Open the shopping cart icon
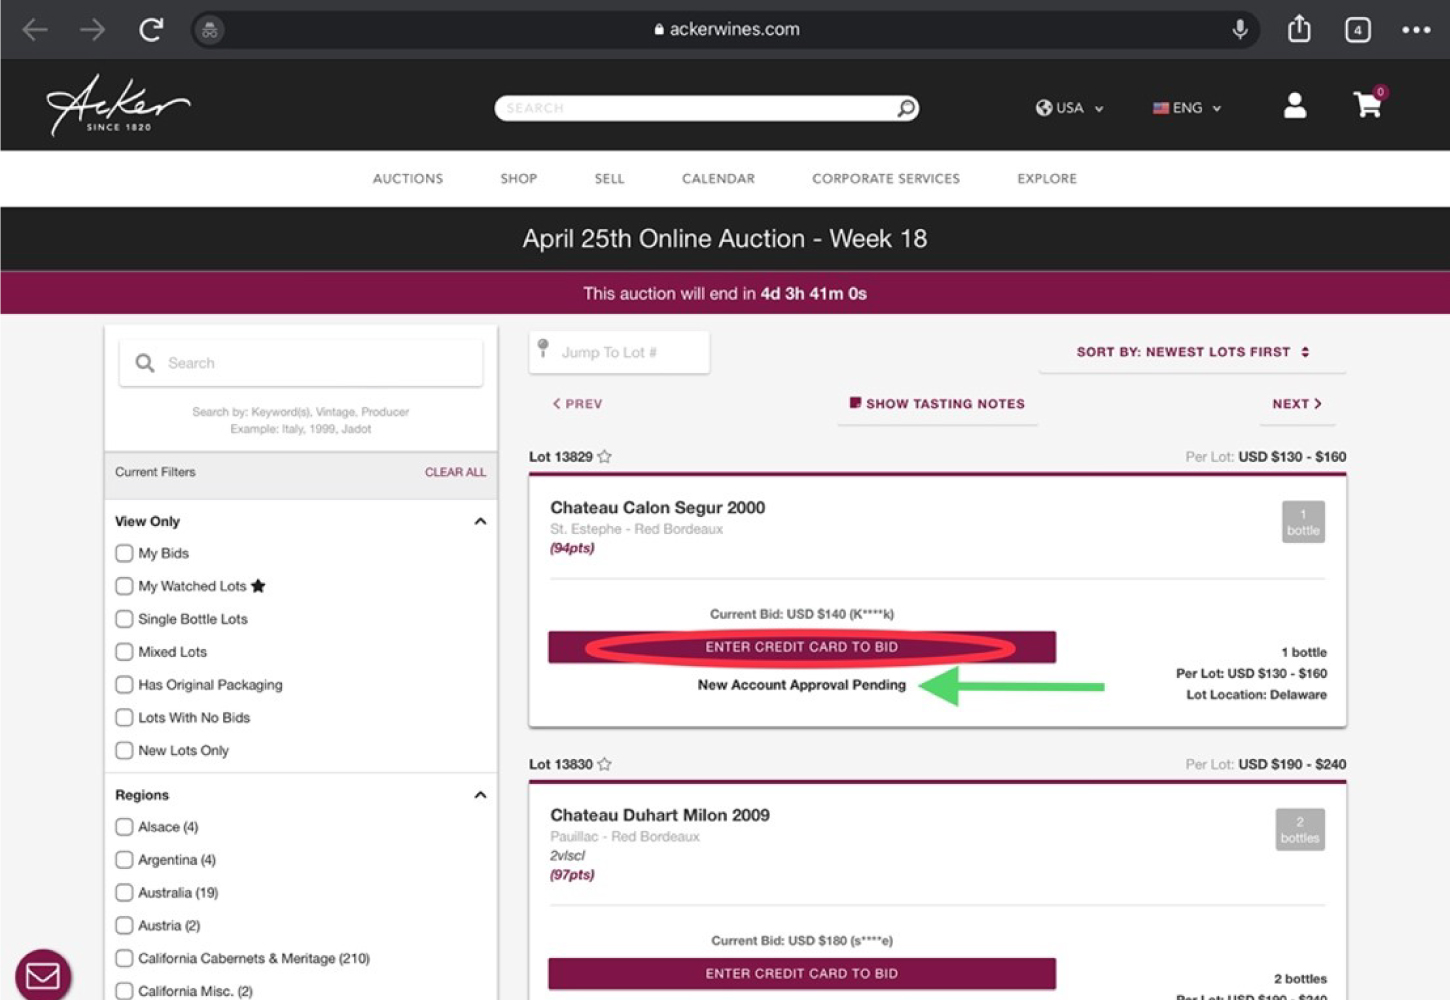This screenshot has width=1450, height=1000. tap(1367, 105)
